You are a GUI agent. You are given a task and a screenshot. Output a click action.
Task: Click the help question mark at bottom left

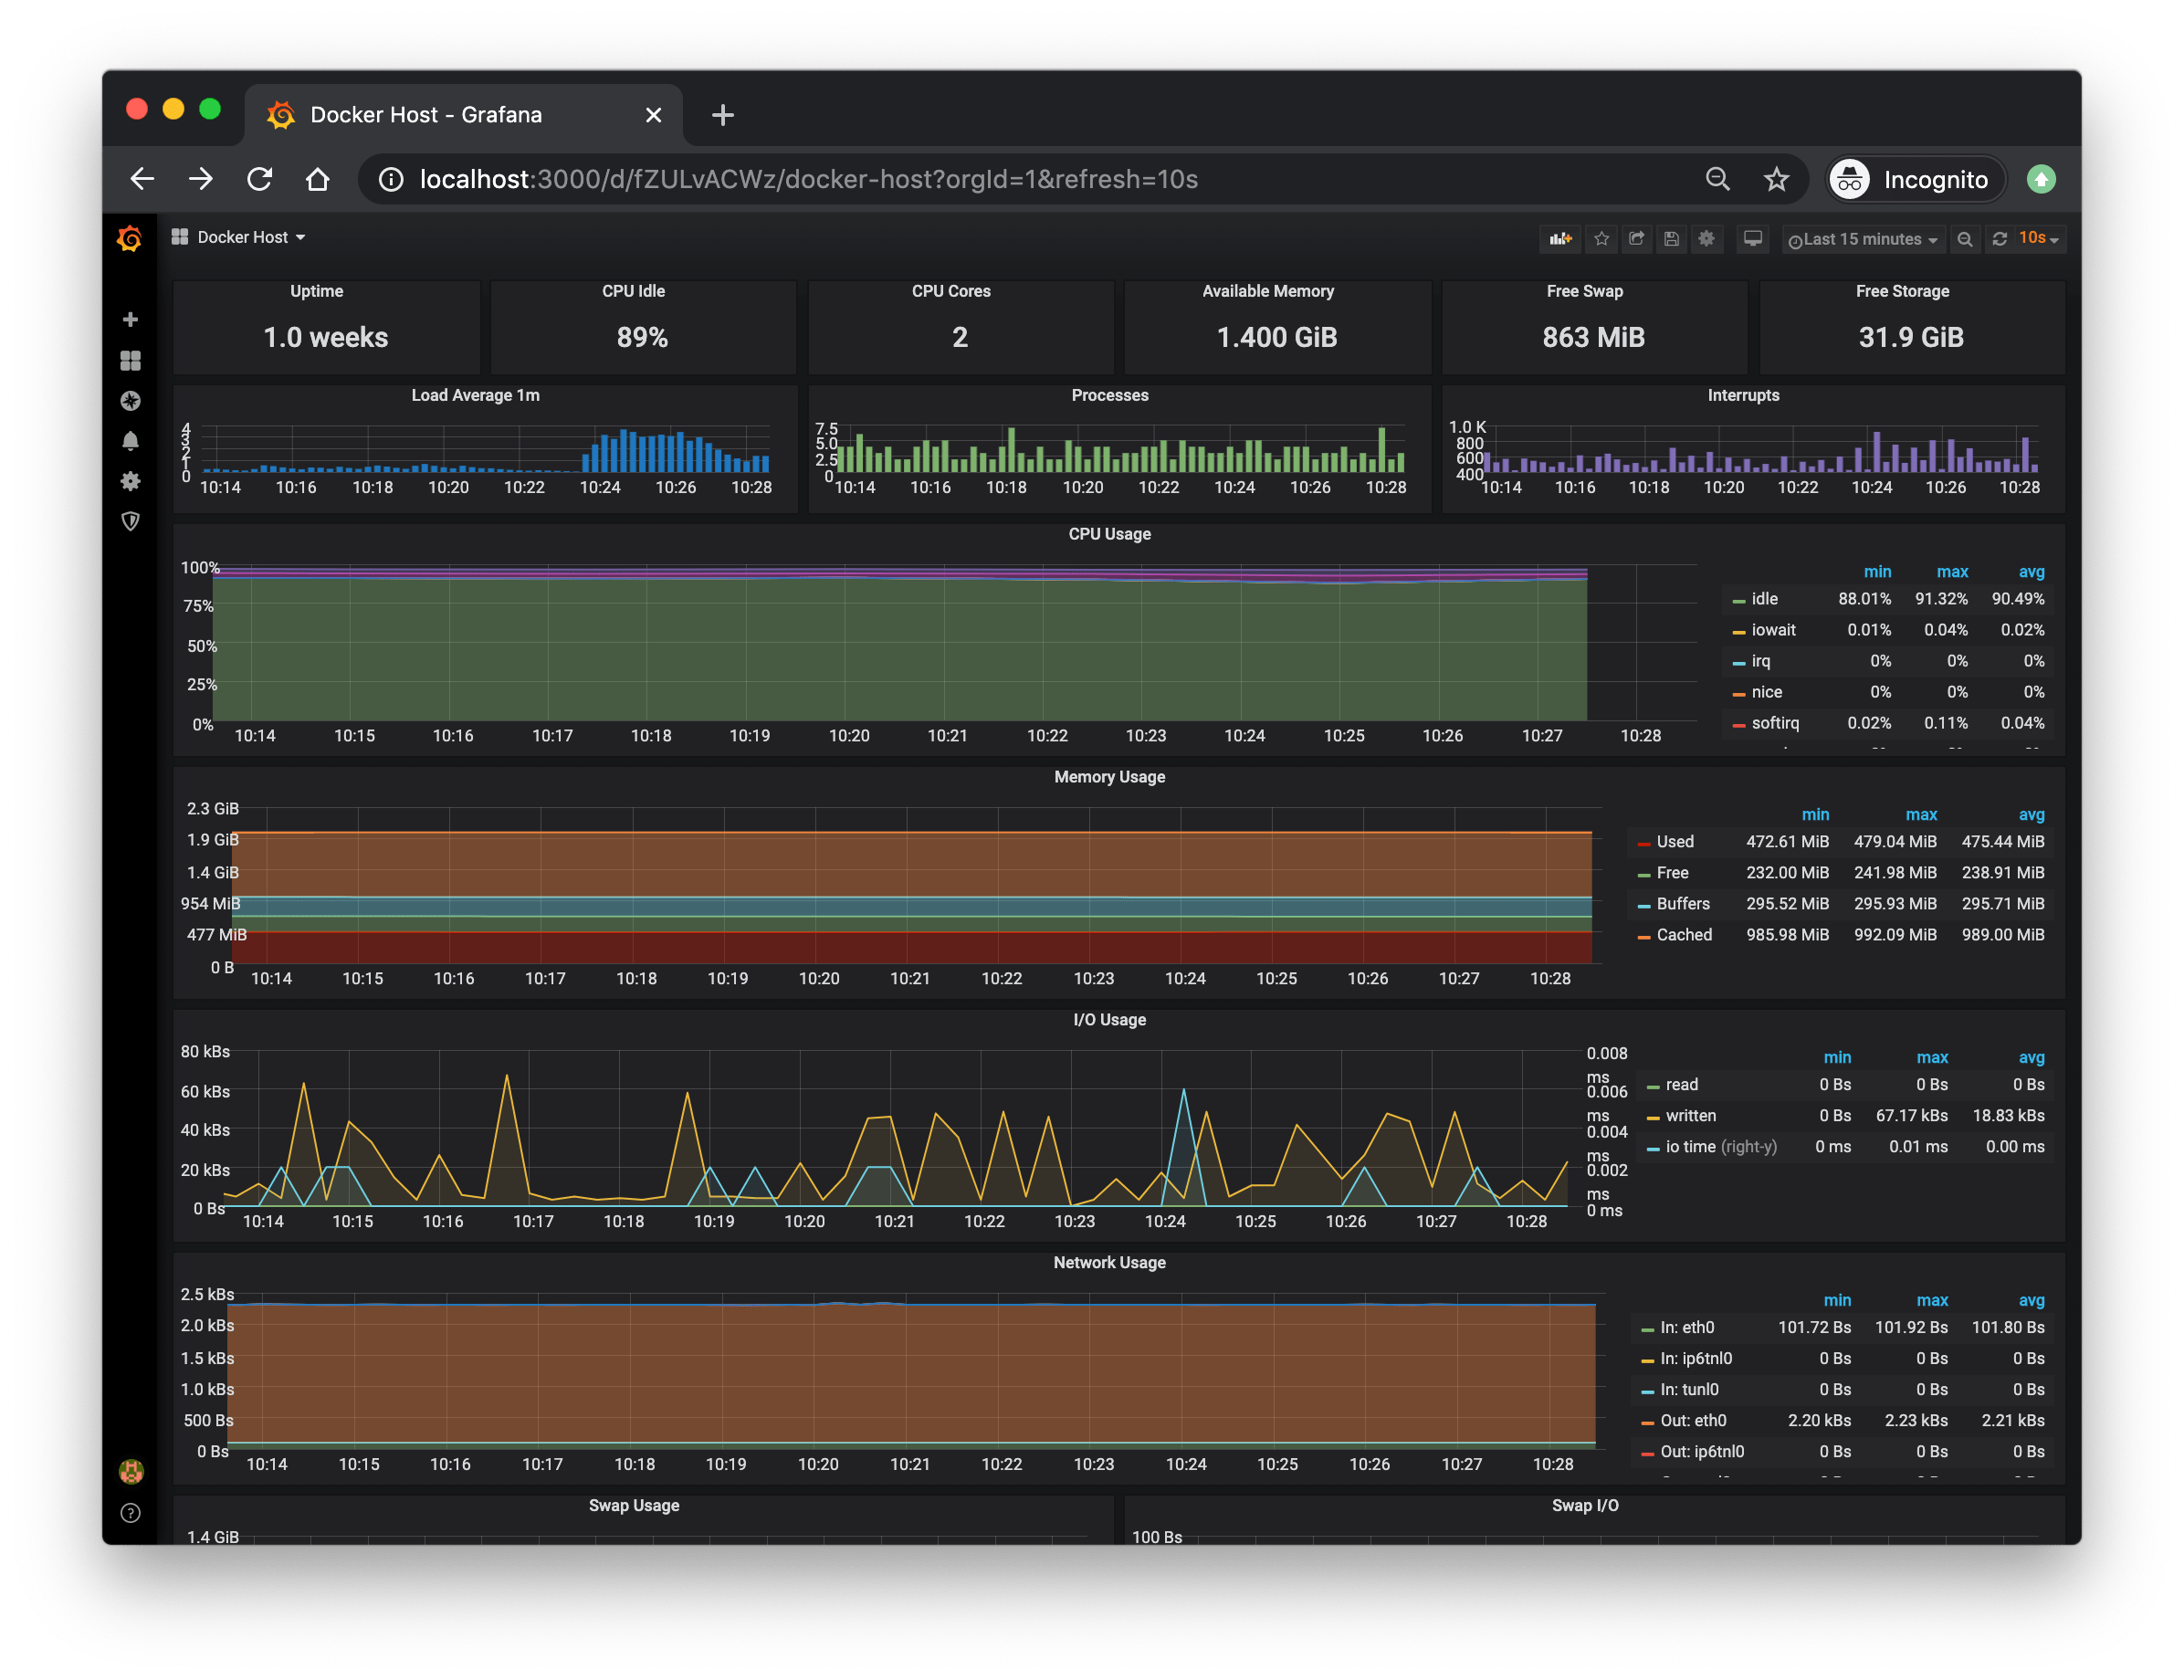130,1512
